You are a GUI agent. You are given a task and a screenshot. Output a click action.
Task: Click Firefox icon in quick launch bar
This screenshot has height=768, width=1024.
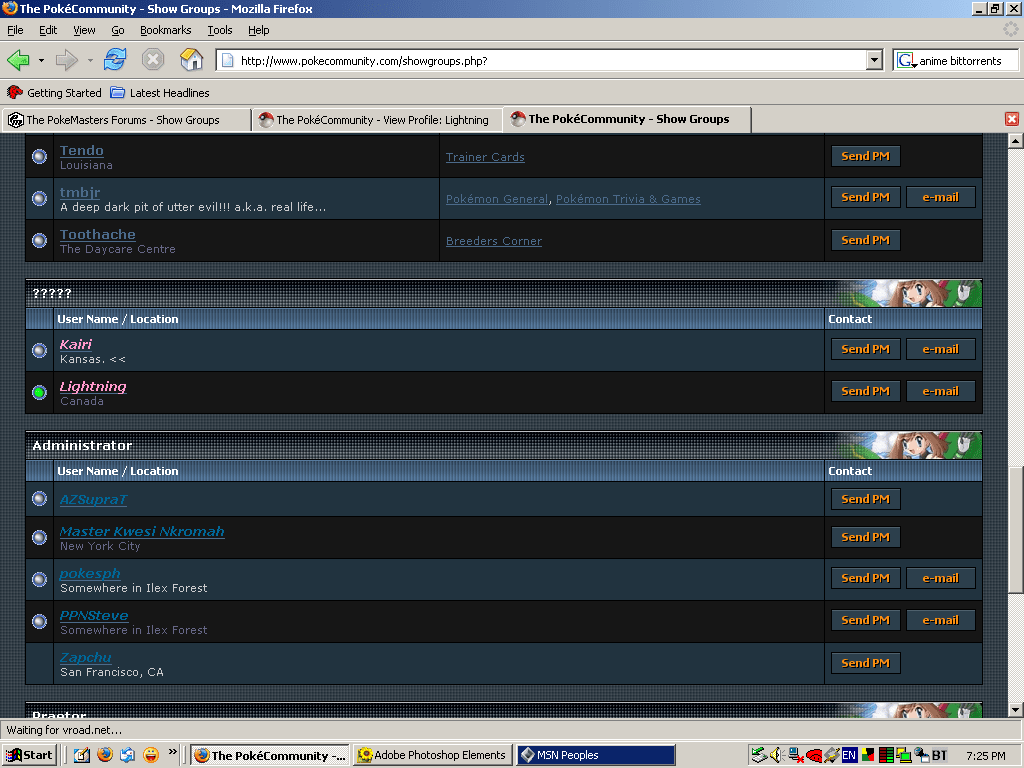(x=104, y=755)
